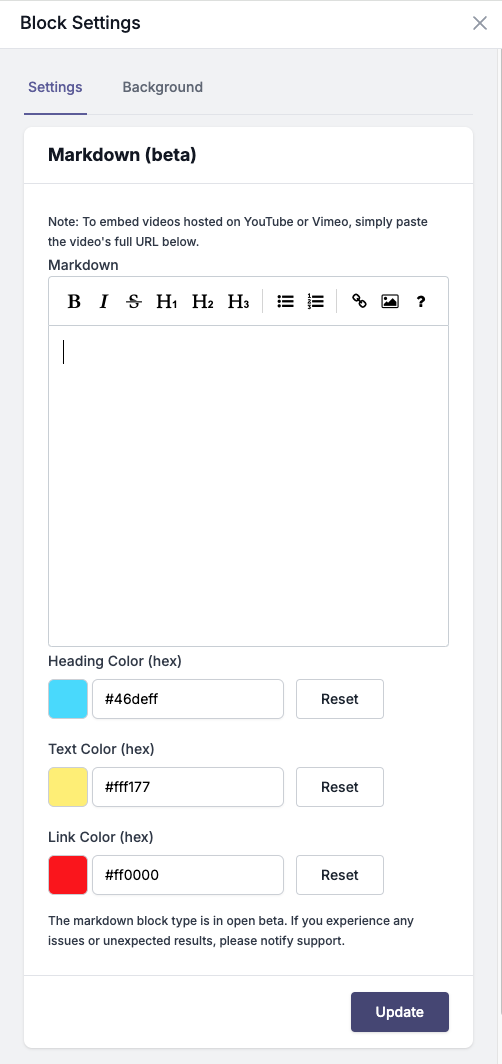The height and width of the screenshot is (1064, 502).
Task: Reset the Link Color
Action: [x=340, y=875]
